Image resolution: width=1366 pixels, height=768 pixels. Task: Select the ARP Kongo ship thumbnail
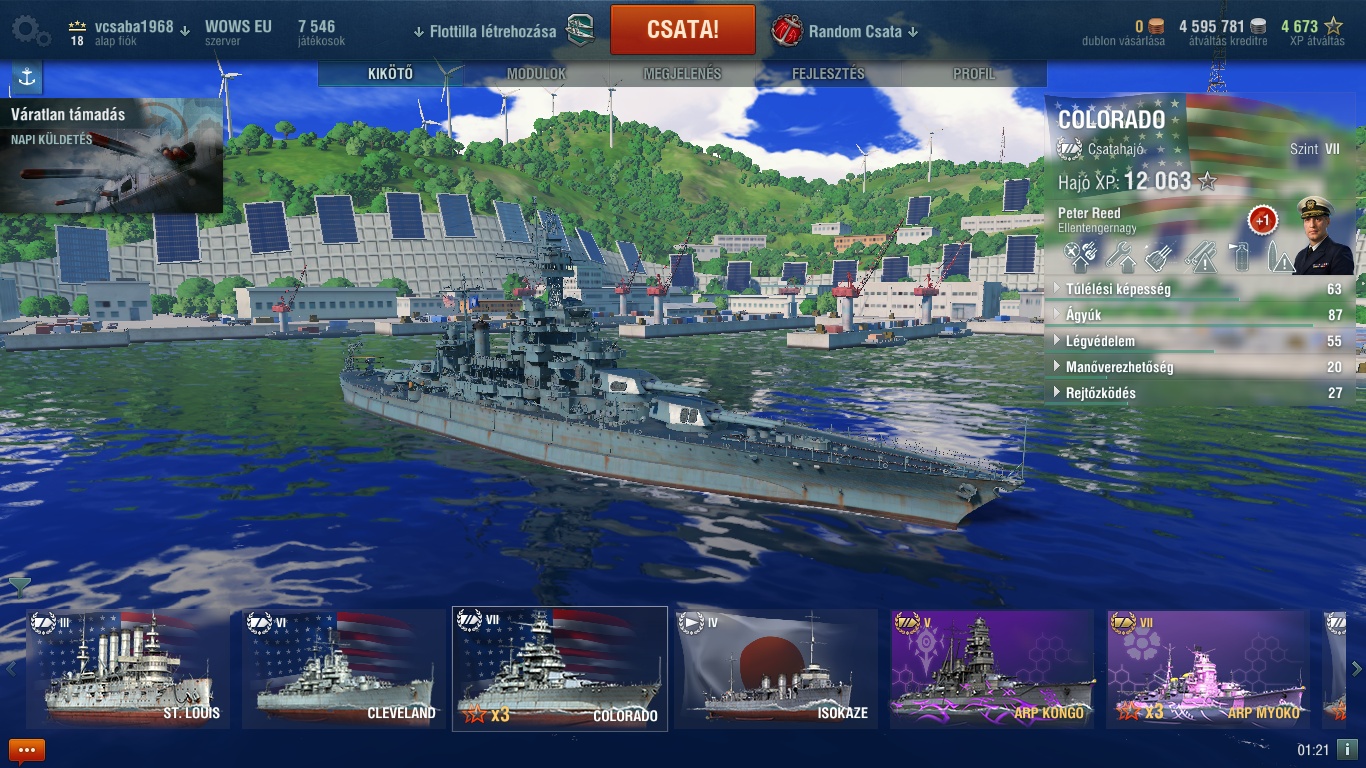click(x=992, y=668)
